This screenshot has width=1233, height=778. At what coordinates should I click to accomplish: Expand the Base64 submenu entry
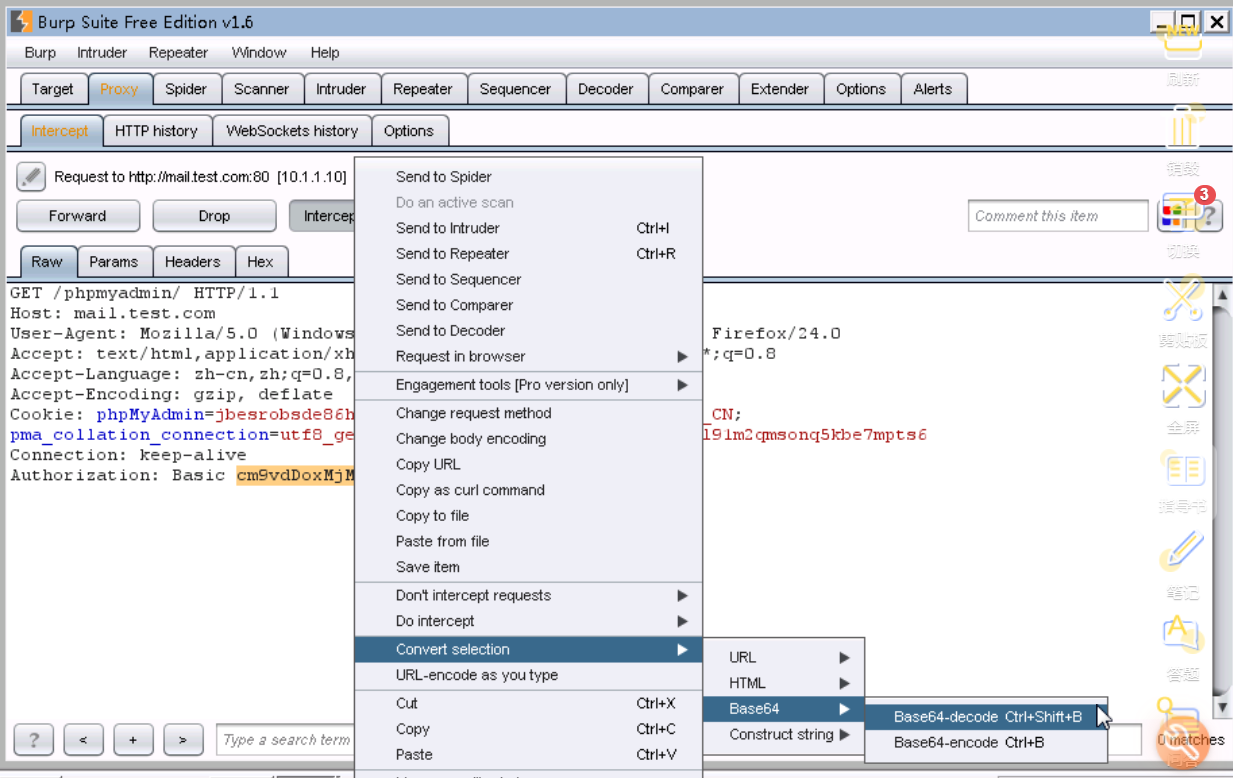[784, 709]
